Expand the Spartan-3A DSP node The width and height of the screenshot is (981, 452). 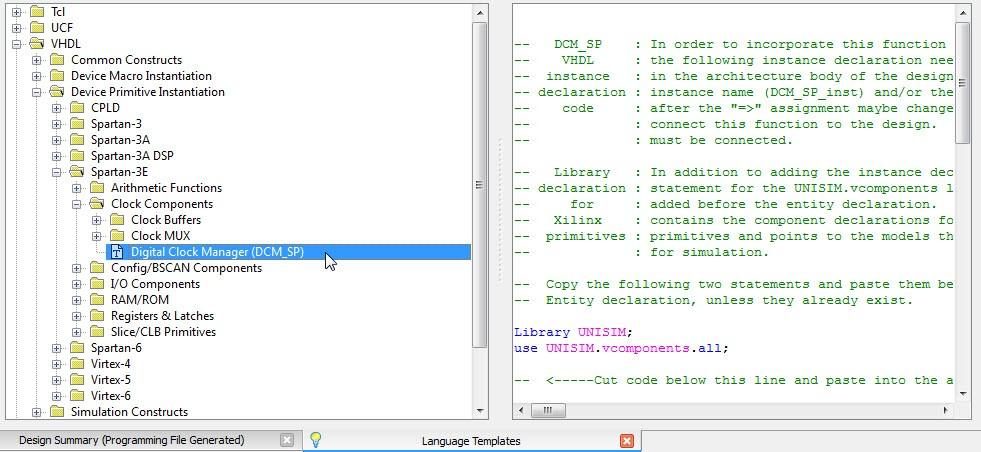[56, 156]
